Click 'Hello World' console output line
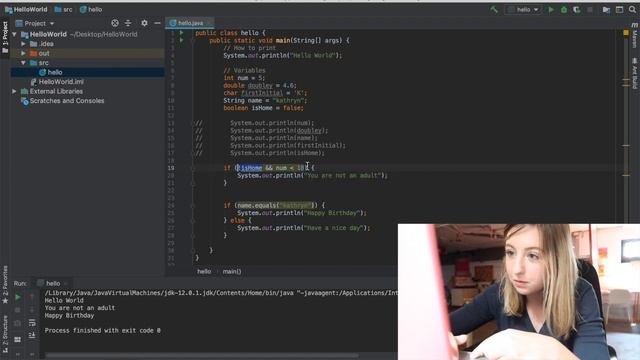Viewport: 640px width, 360px height. tap(64, 300)
